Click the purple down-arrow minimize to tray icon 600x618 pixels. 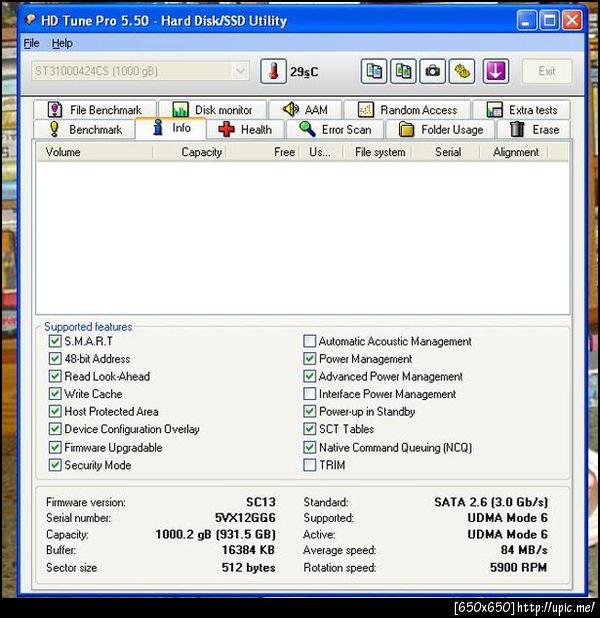[x=496, y=71]
